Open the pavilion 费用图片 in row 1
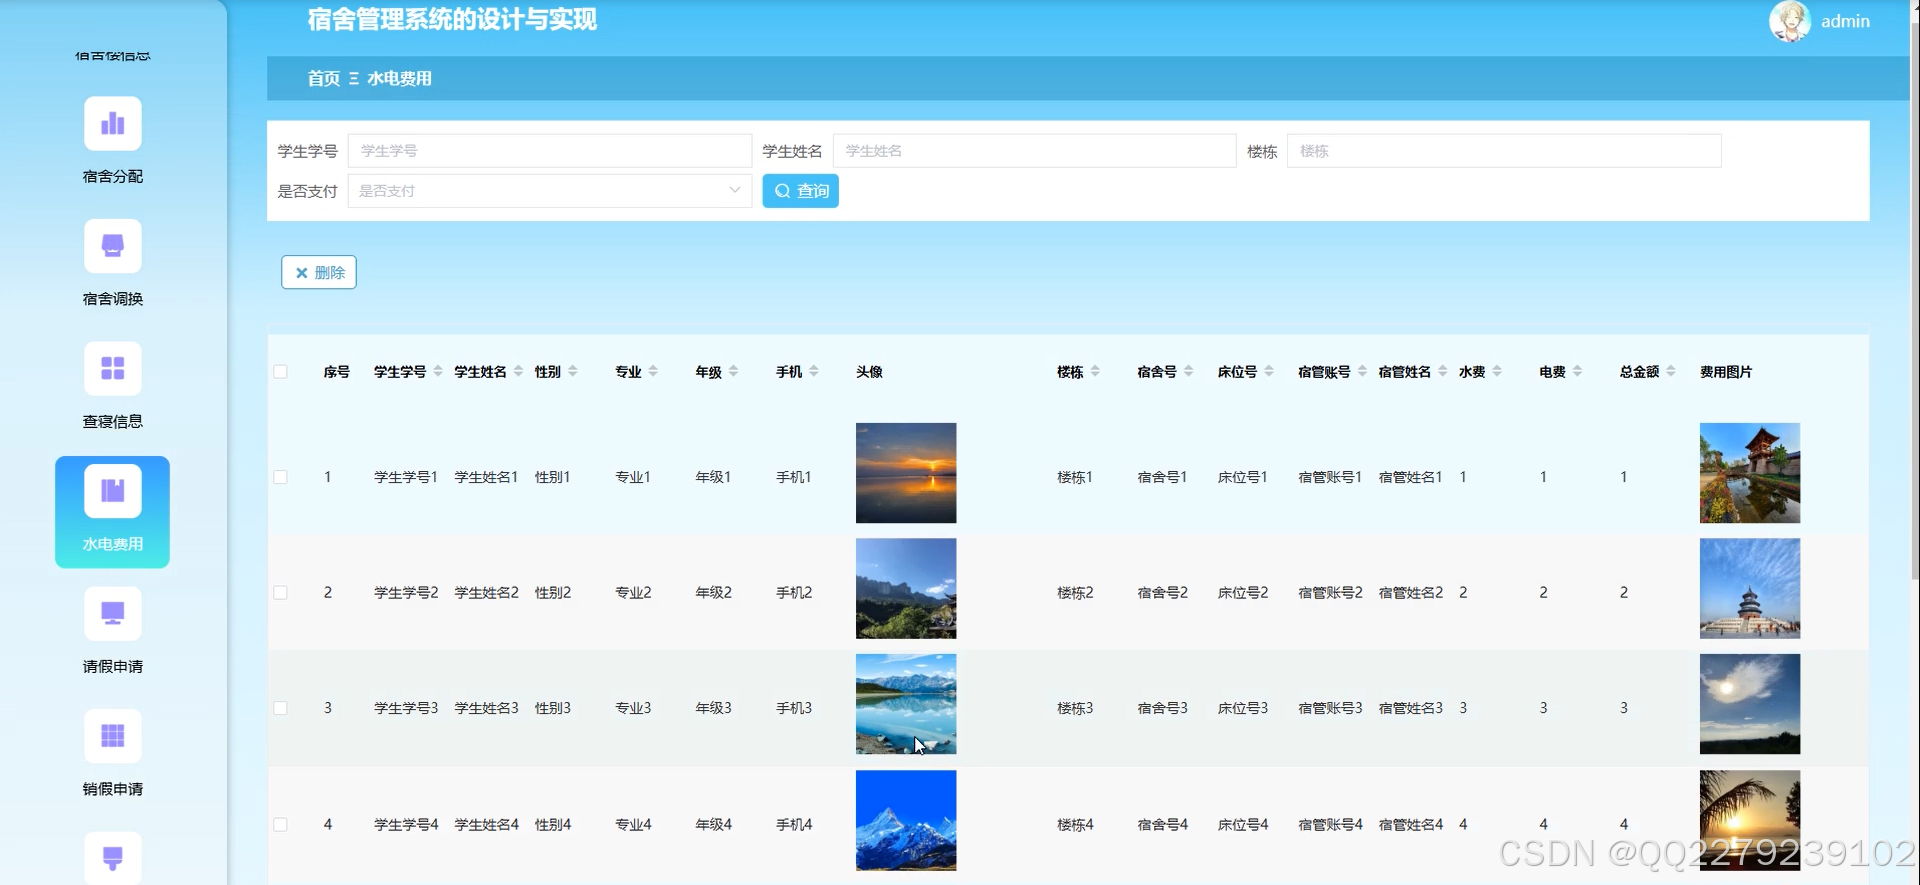 click(x=1750, y=473)
